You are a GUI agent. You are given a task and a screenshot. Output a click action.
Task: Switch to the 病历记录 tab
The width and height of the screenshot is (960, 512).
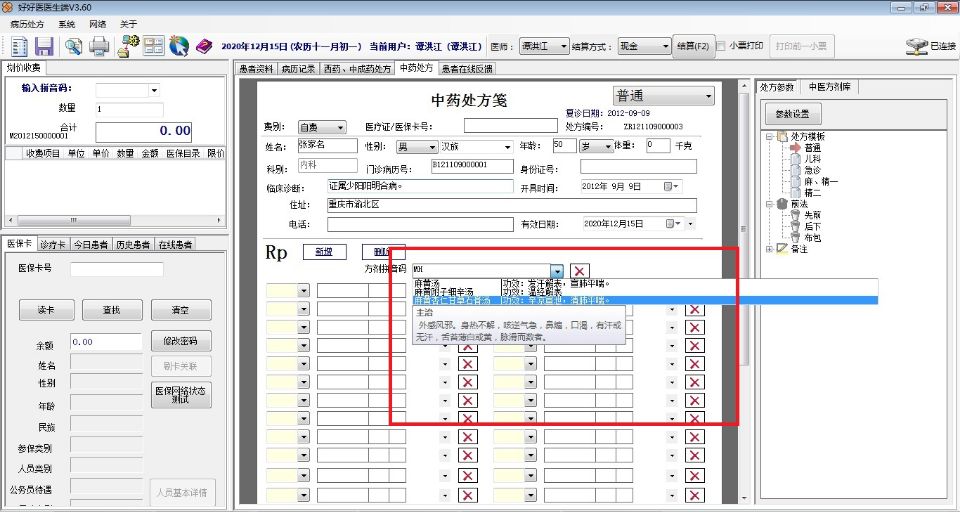click(298, 69)
